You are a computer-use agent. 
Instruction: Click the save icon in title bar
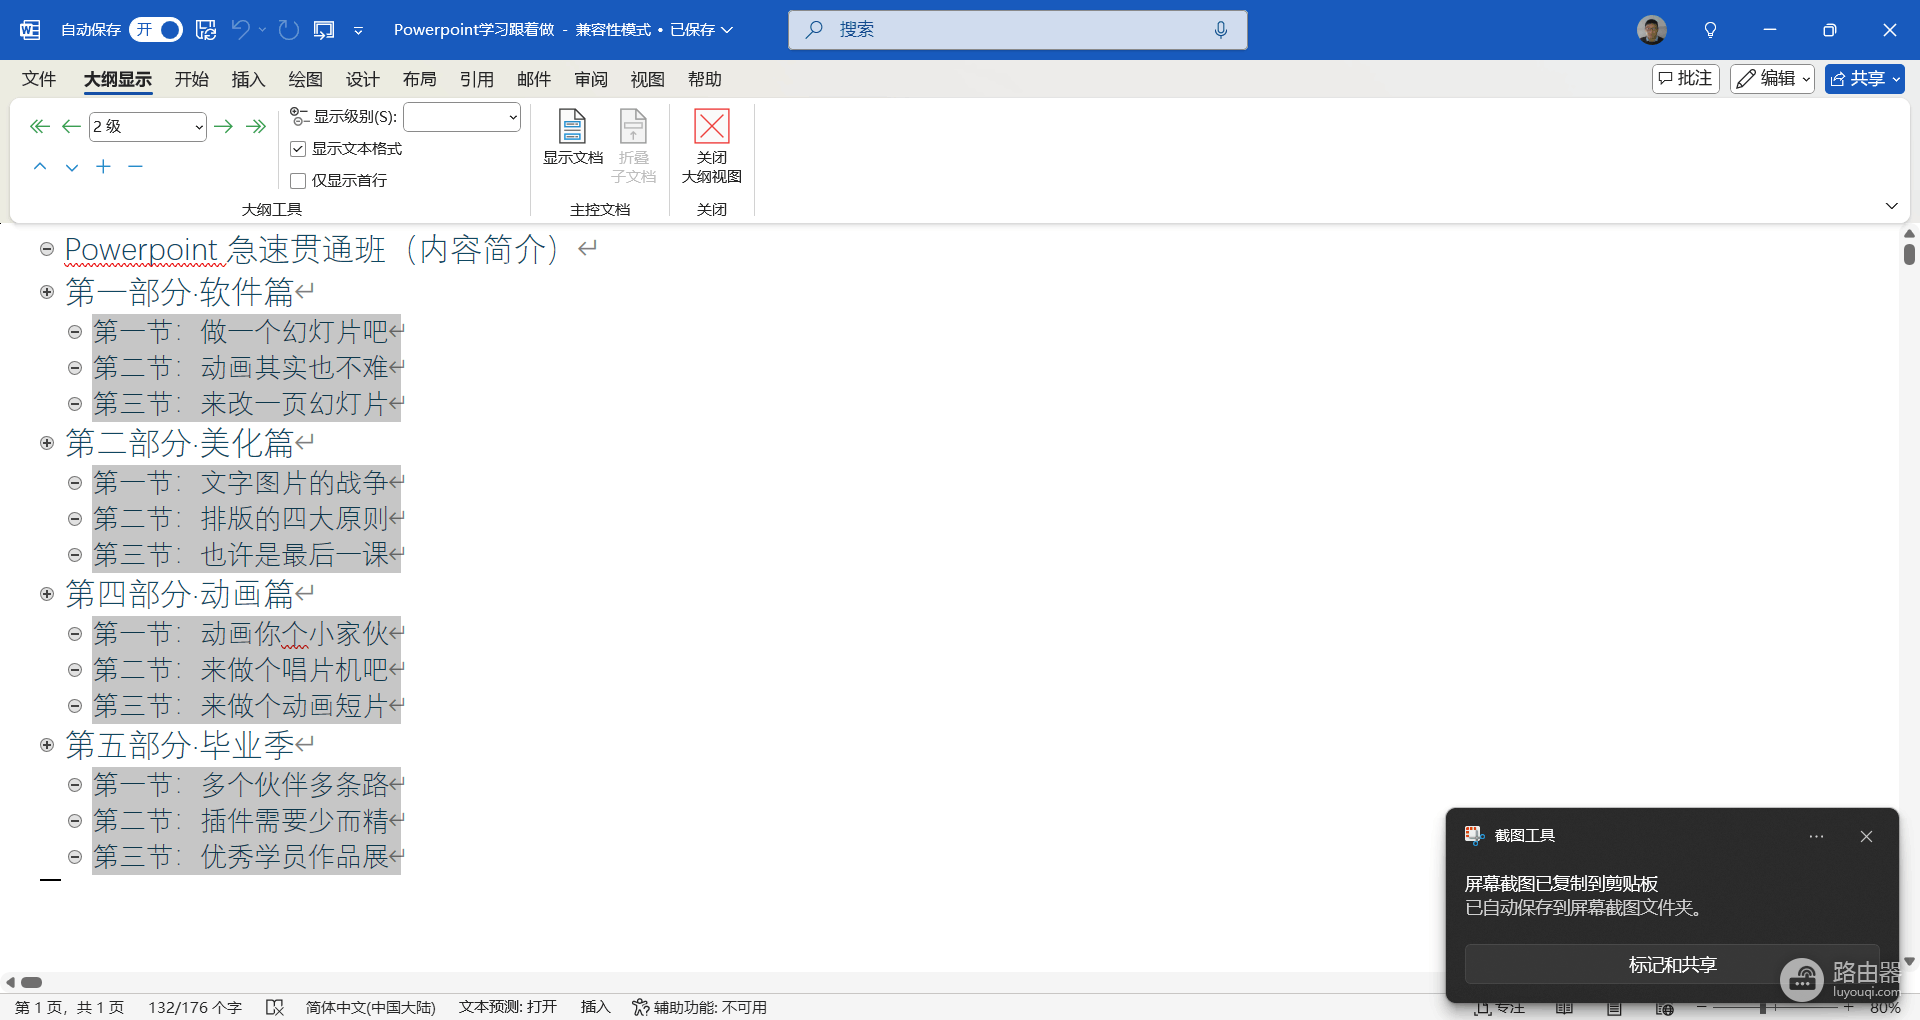coord(206,30)
